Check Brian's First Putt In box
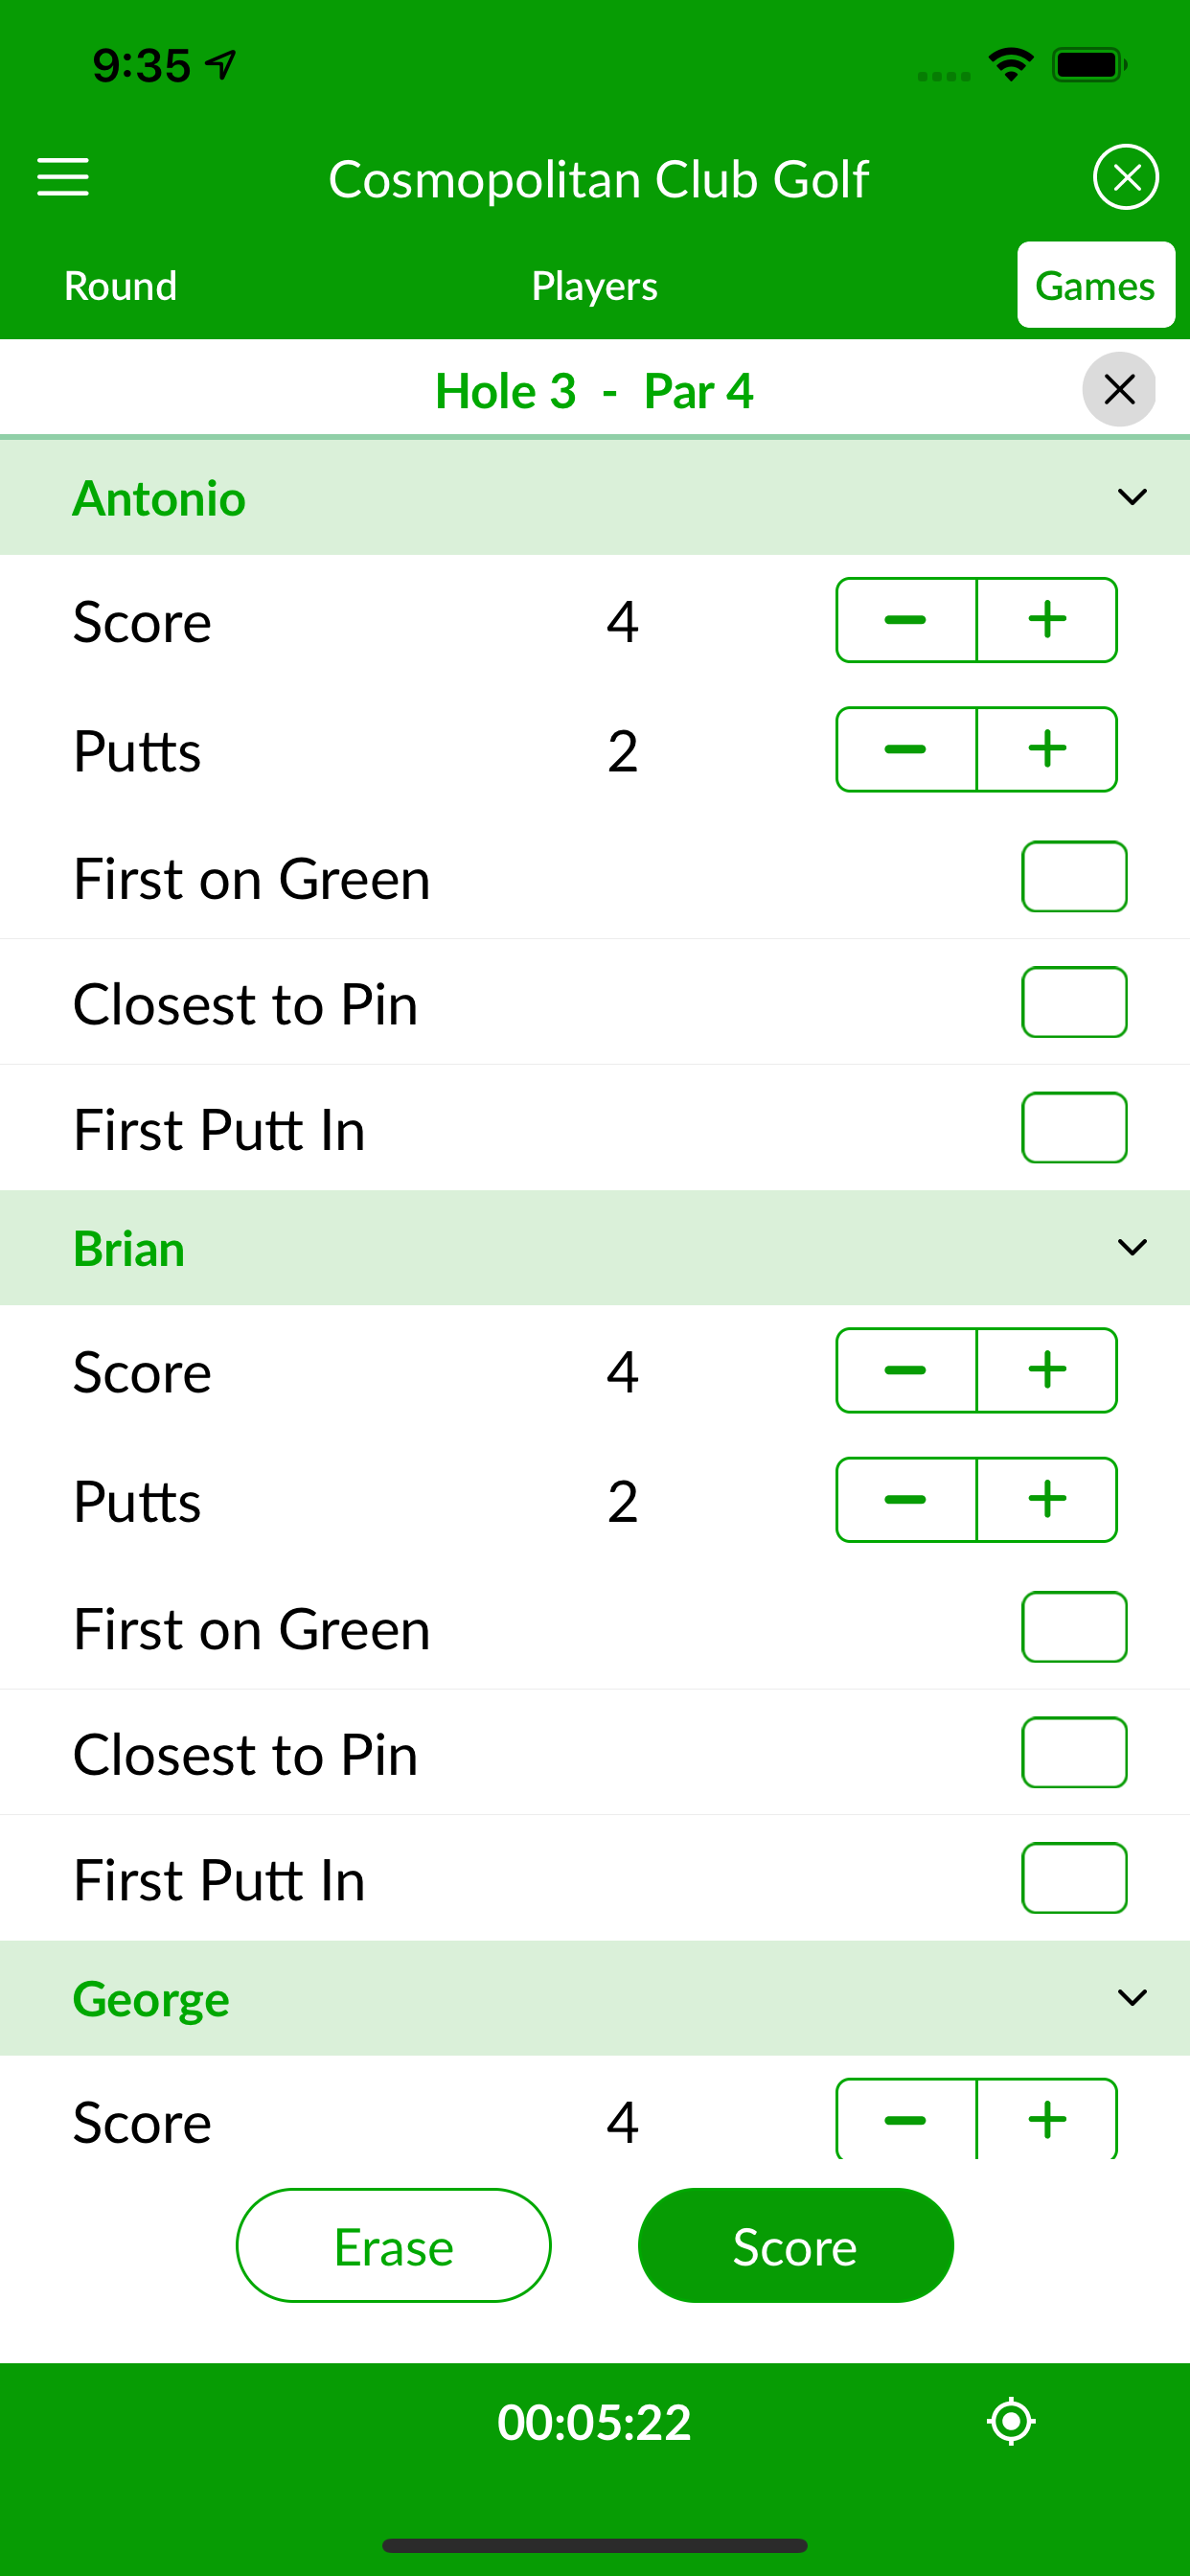This screenshot has height=2576, width=1190. (1073, 1877)
